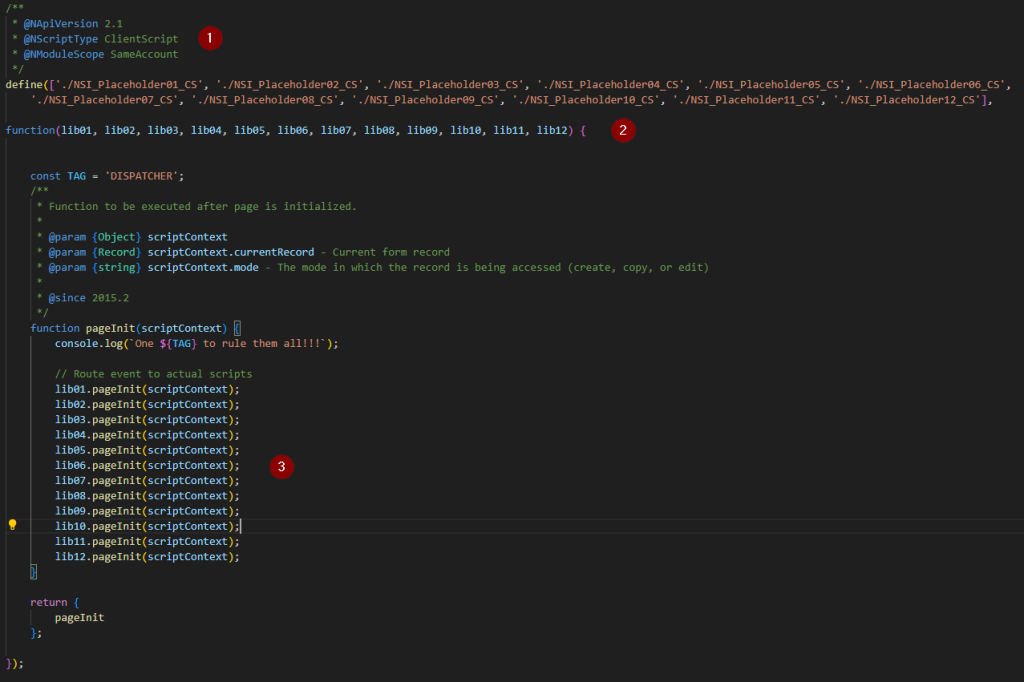Click the './NSI_Placeholder10_CS' string
This screenshot has width=1024, height=682.
coord(586,100)
